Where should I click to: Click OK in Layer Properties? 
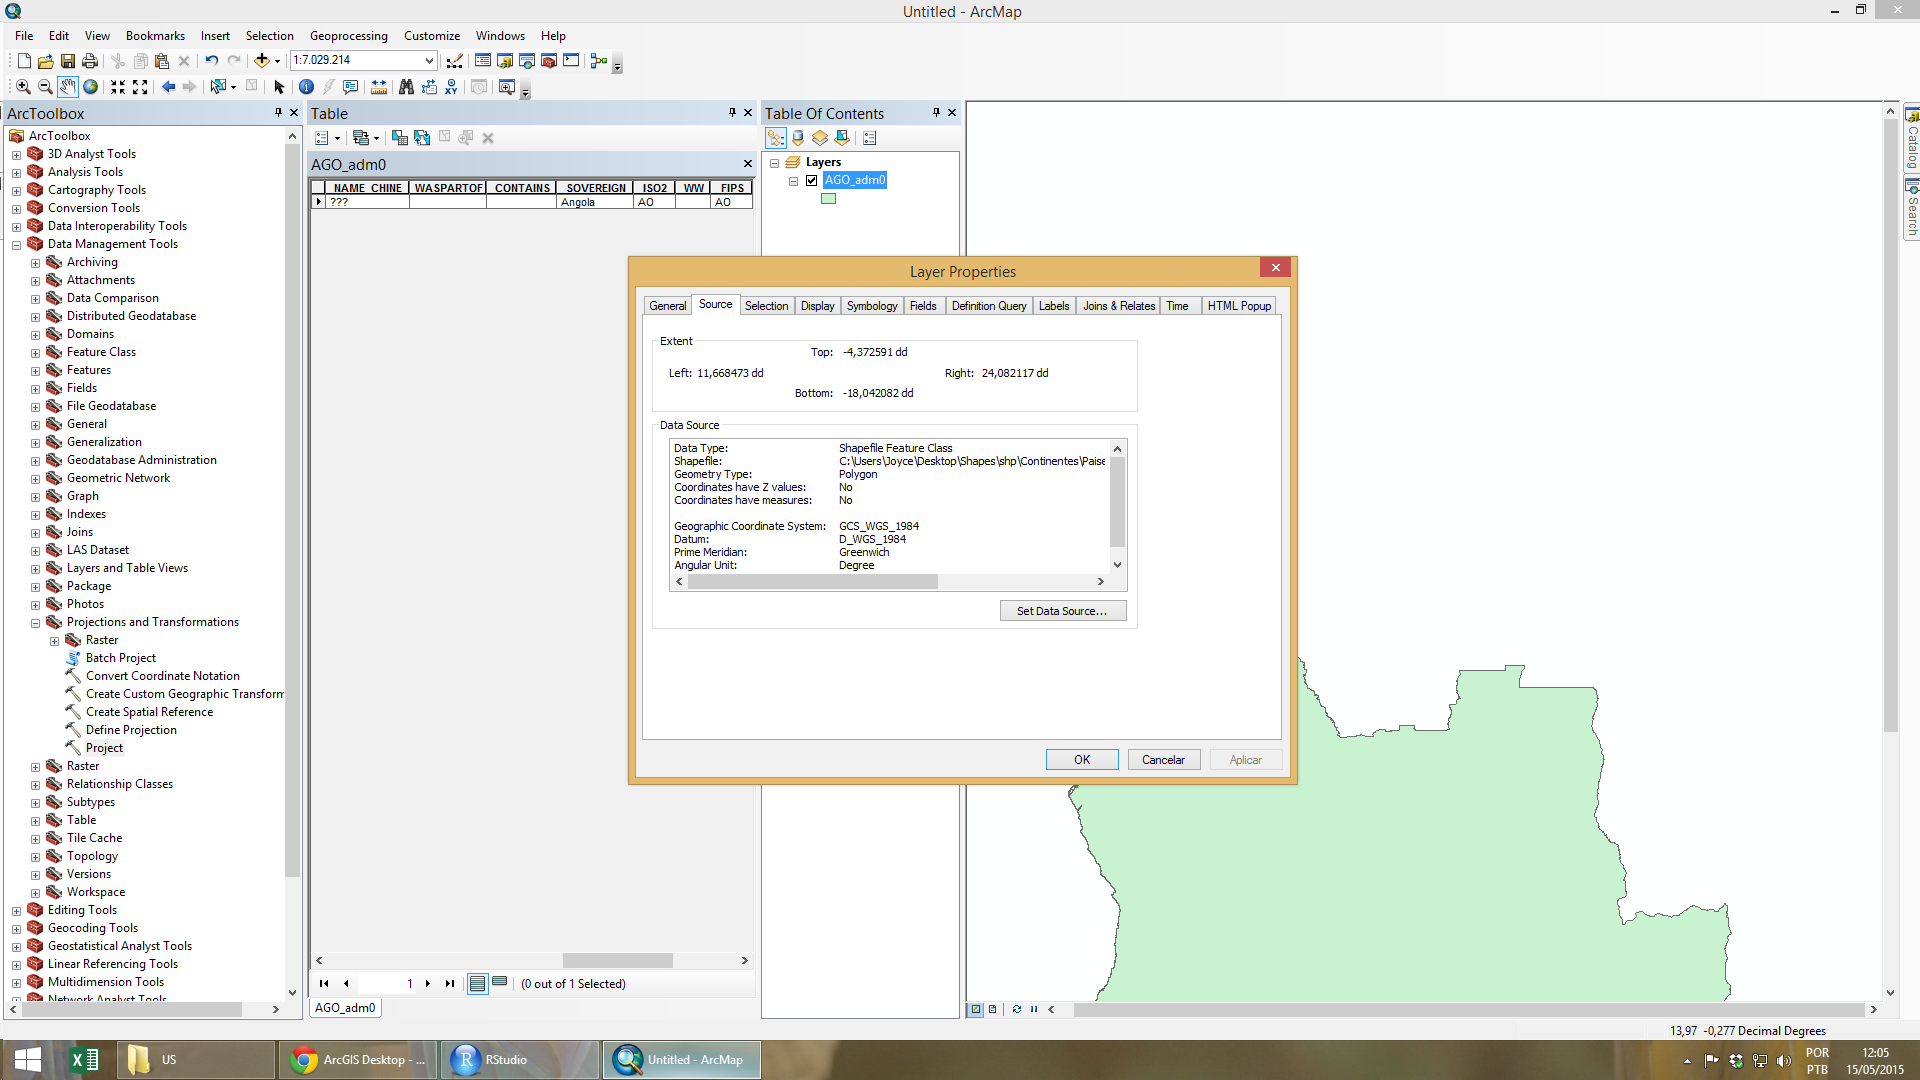[x=1082, y=760]
